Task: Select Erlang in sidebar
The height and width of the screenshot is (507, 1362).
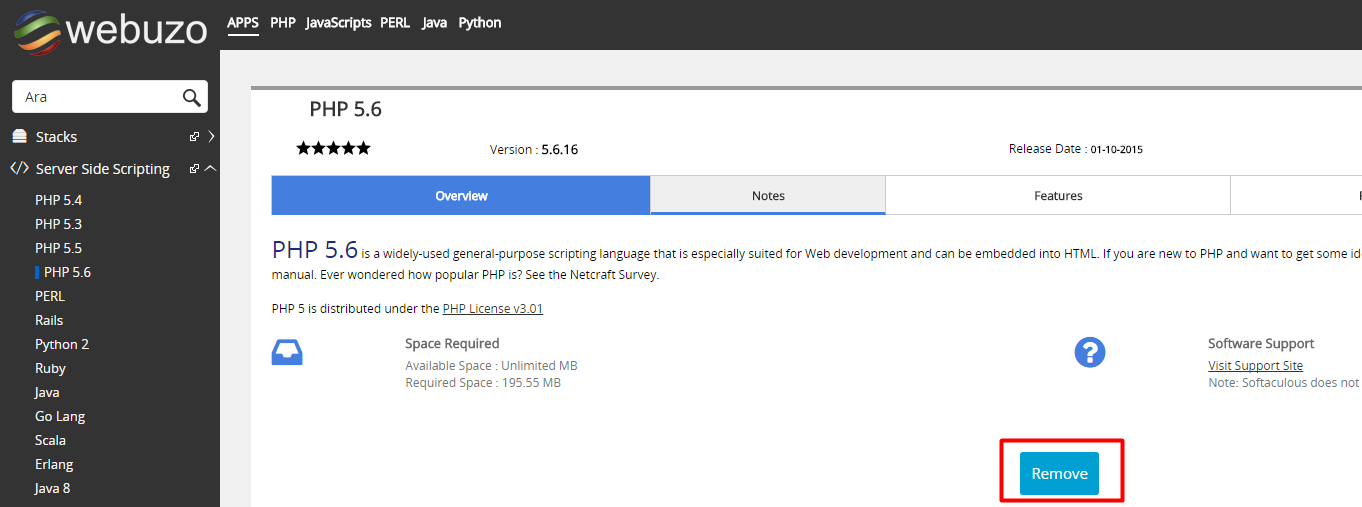Action: point(54,464)
